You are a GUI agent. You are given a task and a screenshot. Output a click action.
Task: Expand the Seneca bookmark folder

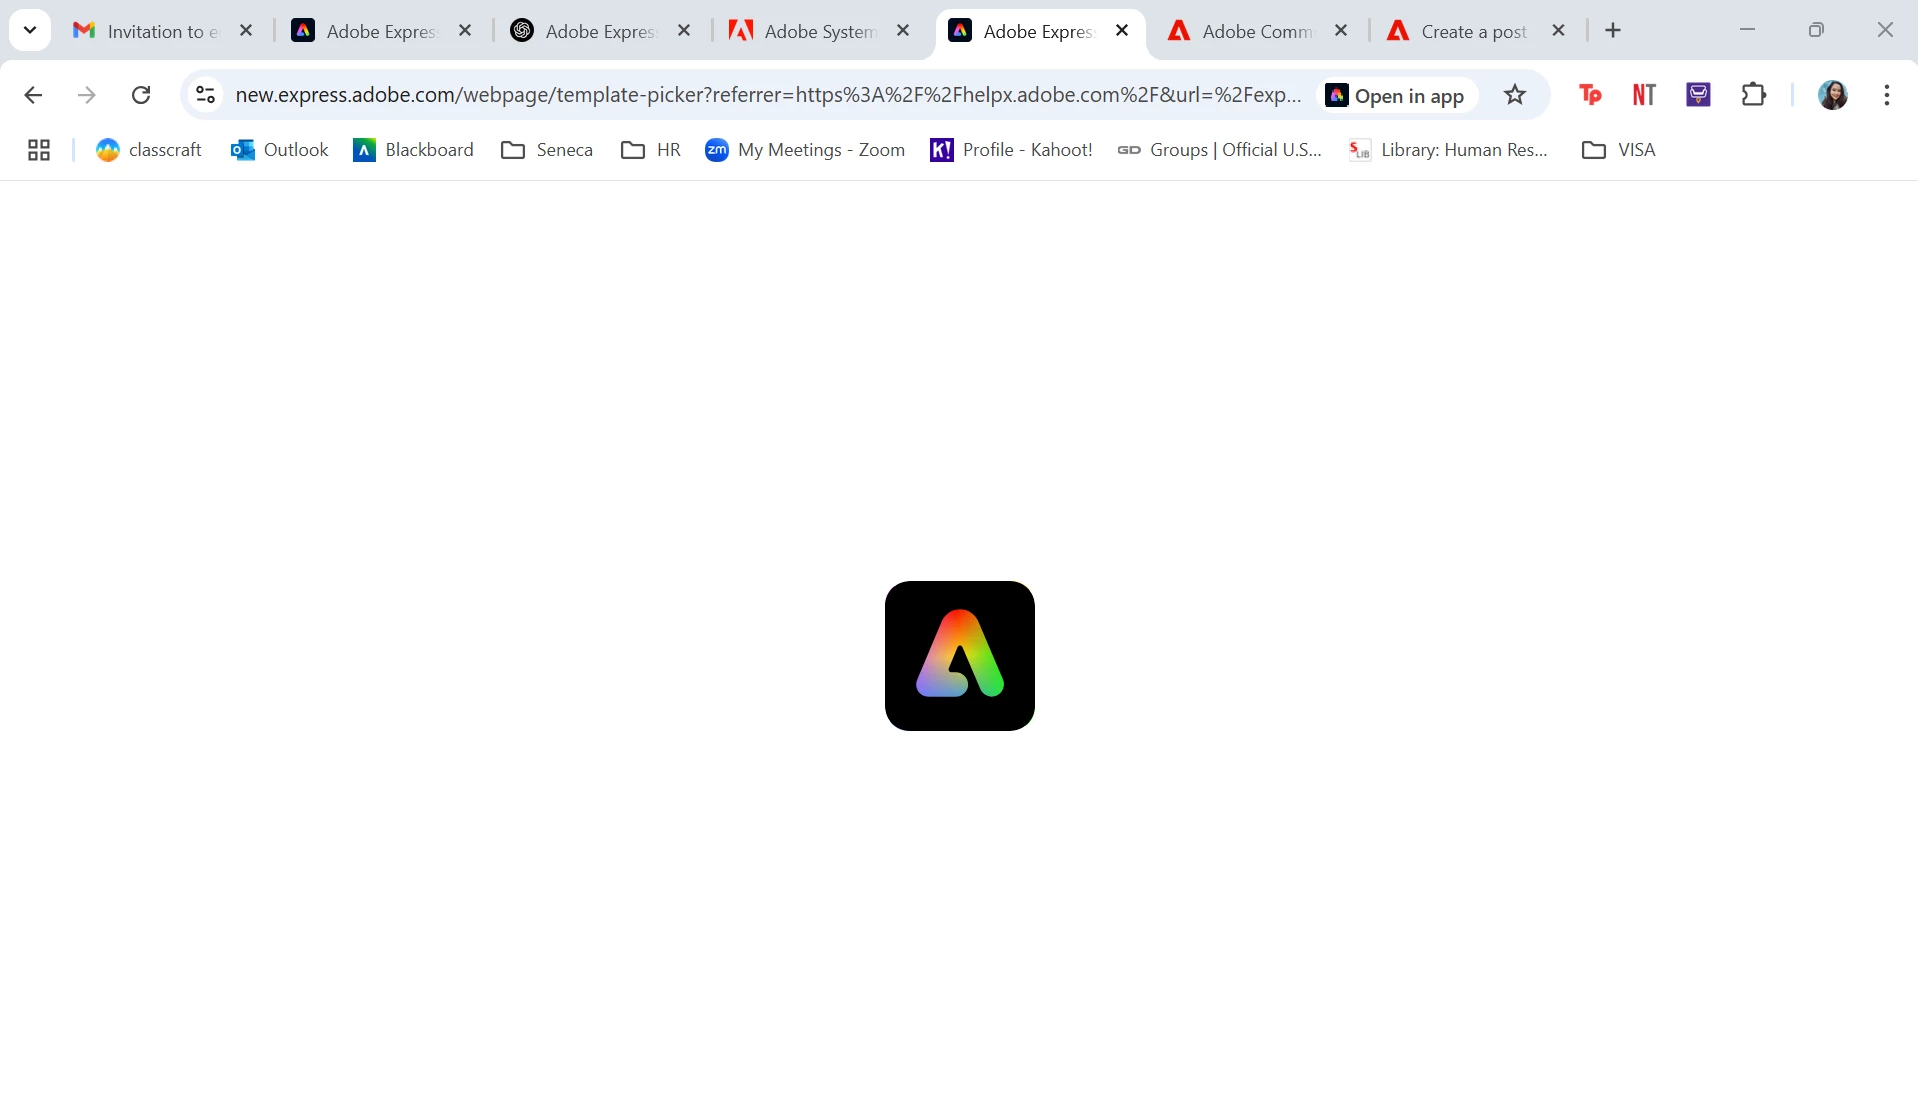pyautogui.click(x=547, y=150)
